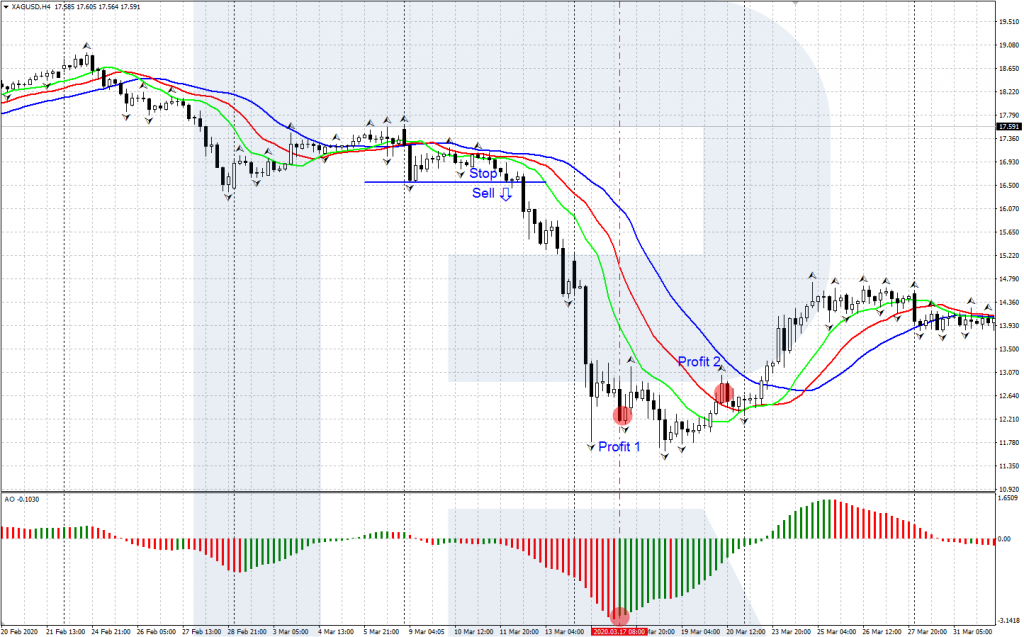This screenshot has width=1024, height=637.
Task: Click the AO -0.1030 indicator label
Action: [x=24, y=498]
